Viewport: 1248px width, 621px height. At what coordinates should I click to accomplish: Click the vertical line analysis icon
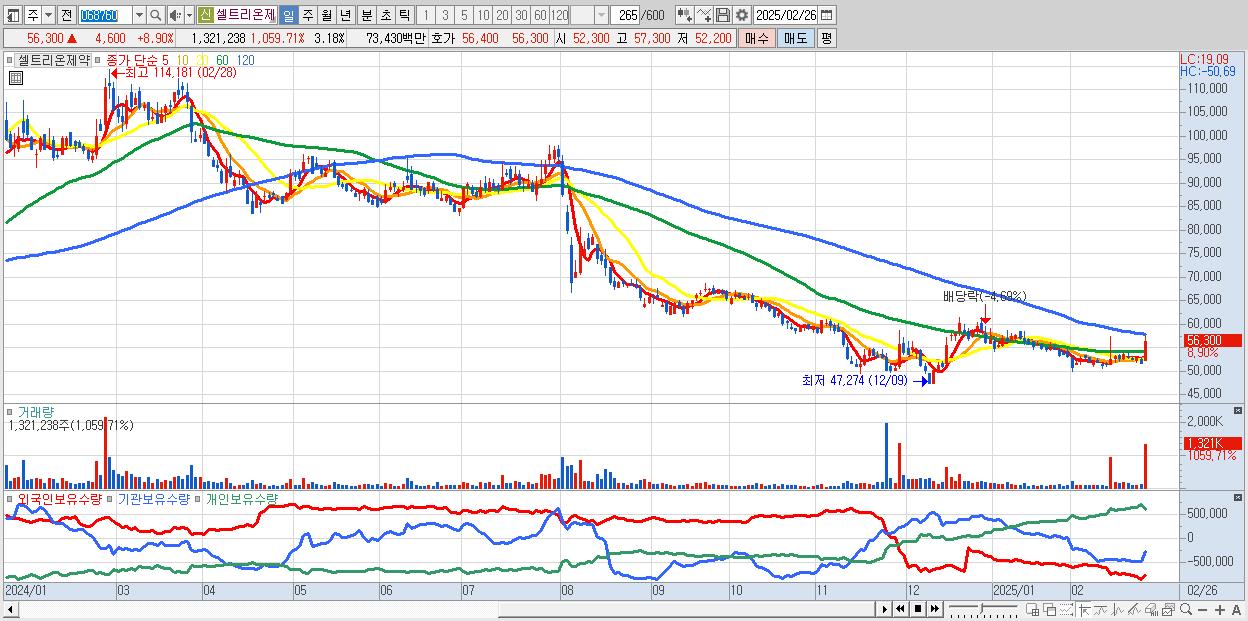coord(1118,609)
